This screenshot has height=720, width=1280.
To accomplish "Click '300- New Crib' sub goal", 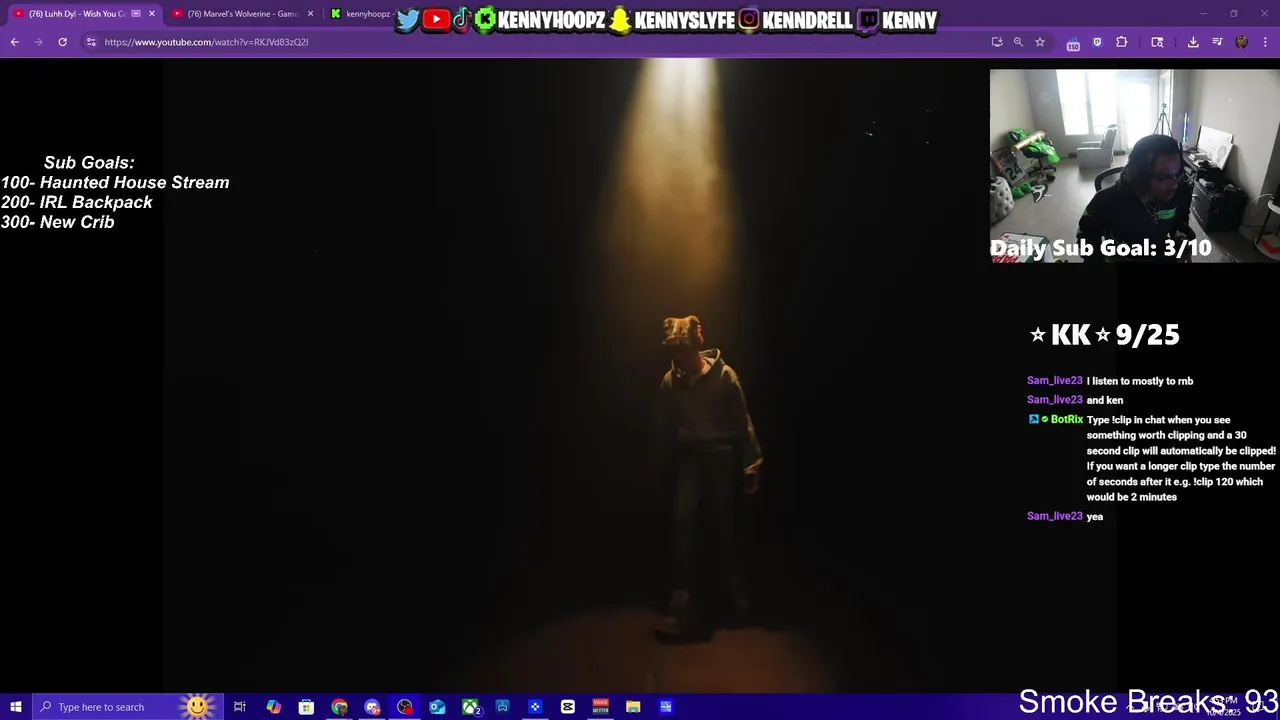I will 58,222.
